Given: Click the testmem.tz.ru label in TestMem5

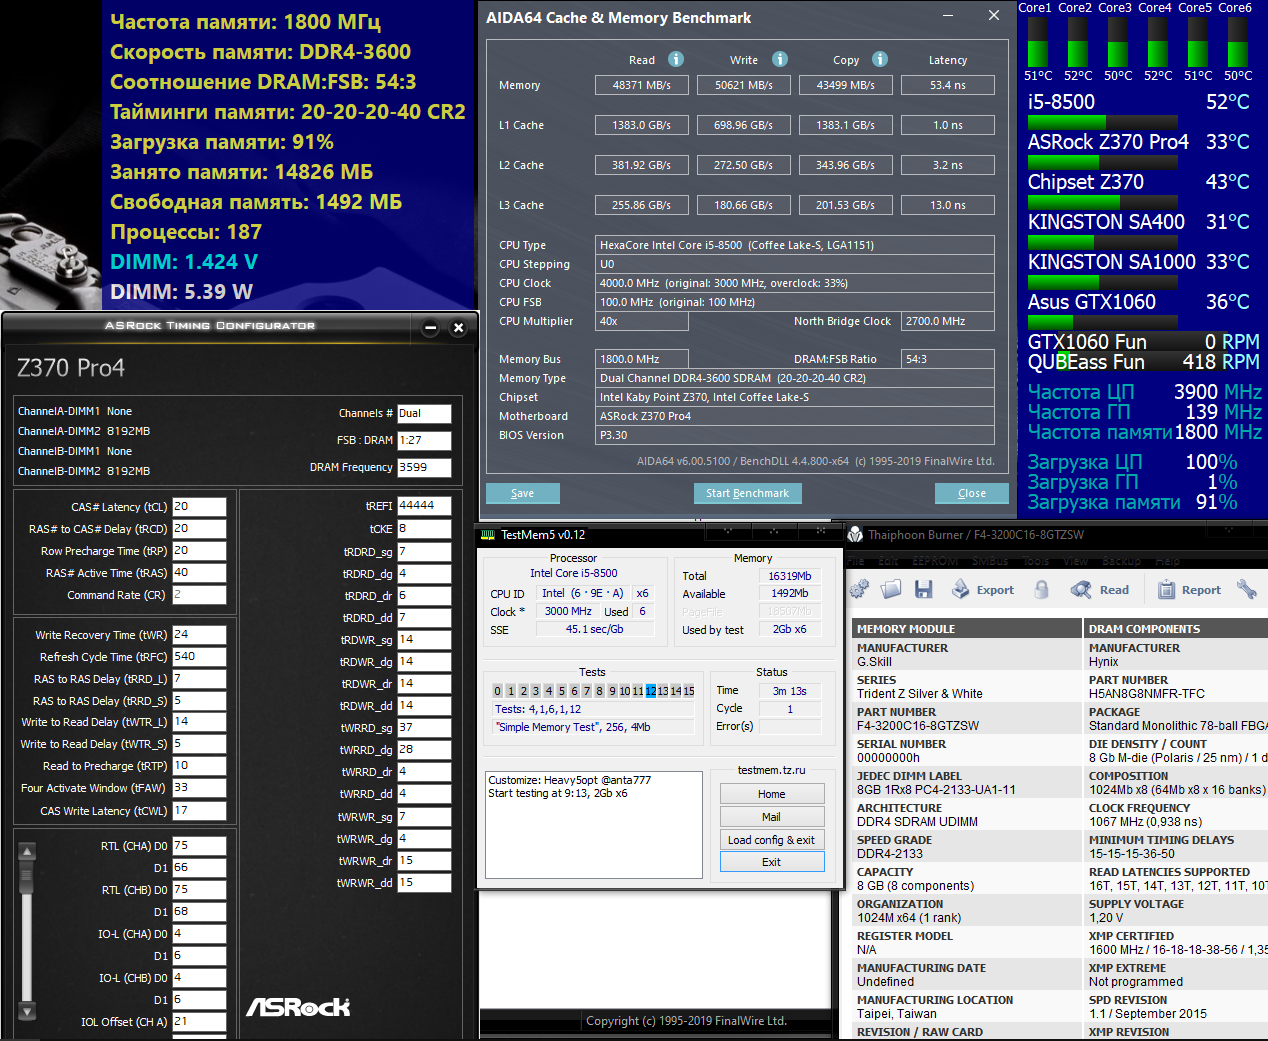Looking at the screenshot, I should (x=771, y=770).
